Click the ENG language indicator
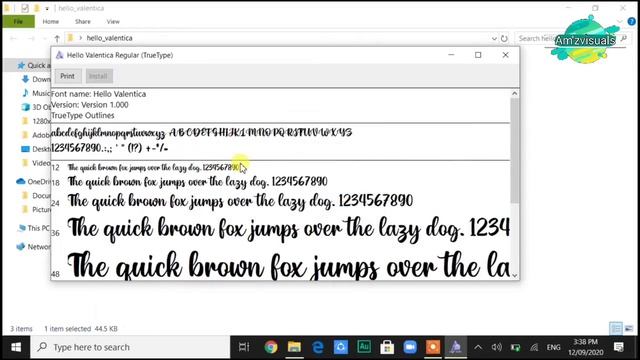The width and height of the screenshot is (640, 360). coord(553,347)
